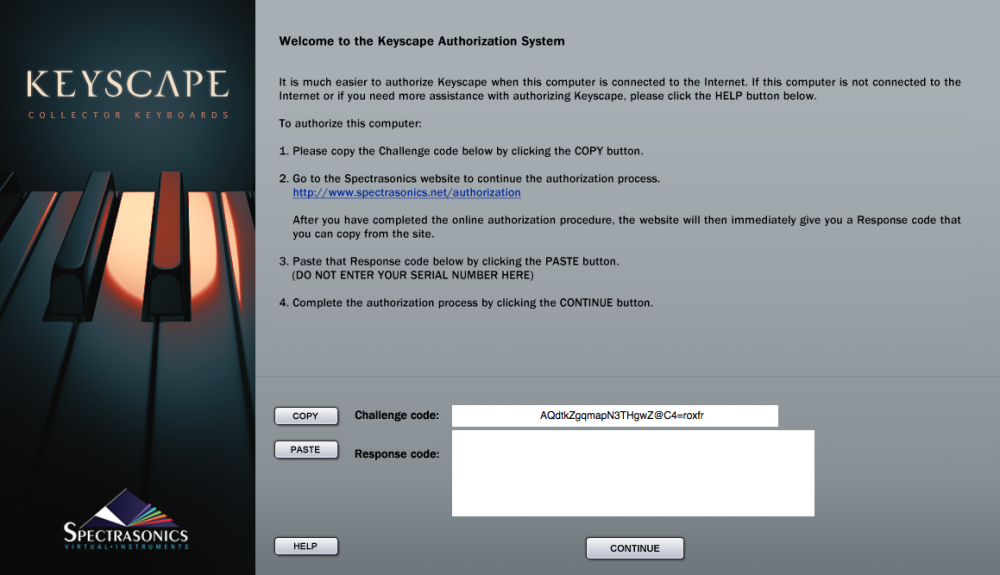Viewport: 1000px width, 575px height.
Task: Open the spectrasonics.net/authorization link
Action: [406, 193]
